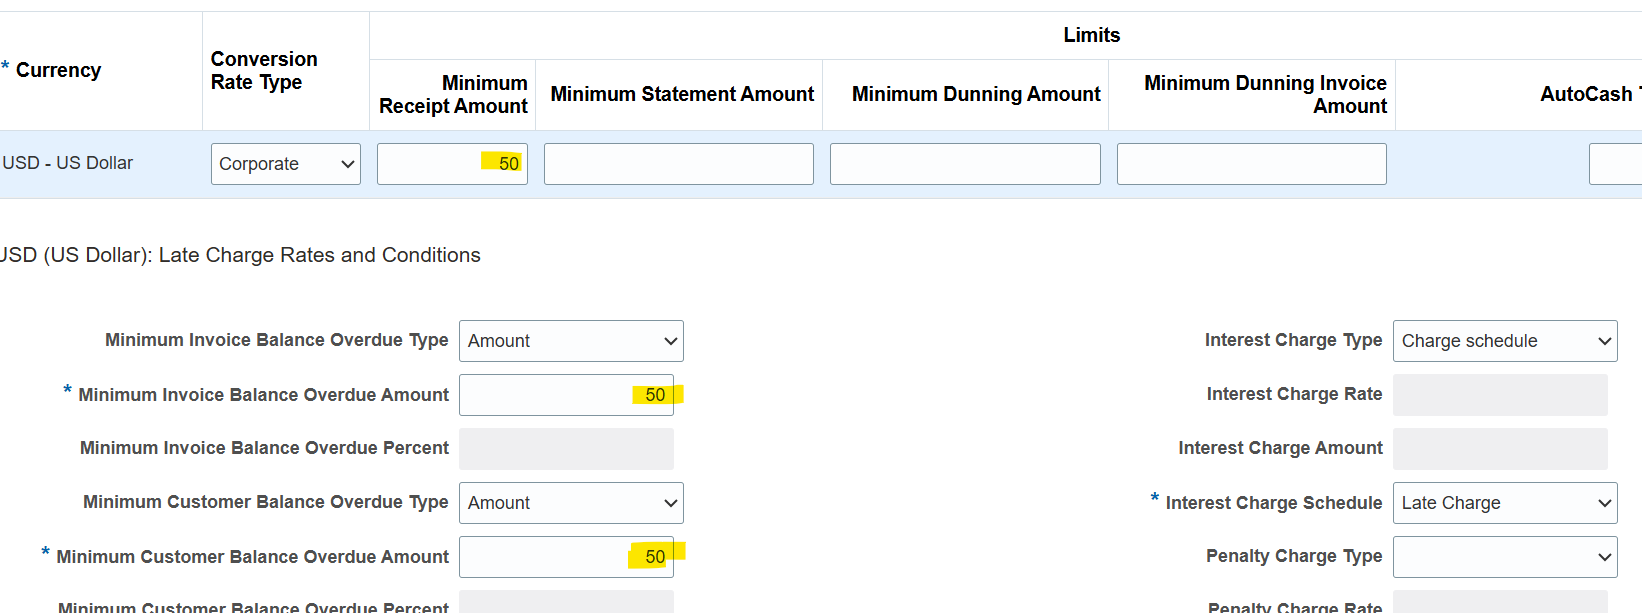Image resolution: width=1642 pixels, height=613 pixels.
Task: Click the Minimum Invoice Balance Overdue Amount field
Action: point(566,395)
